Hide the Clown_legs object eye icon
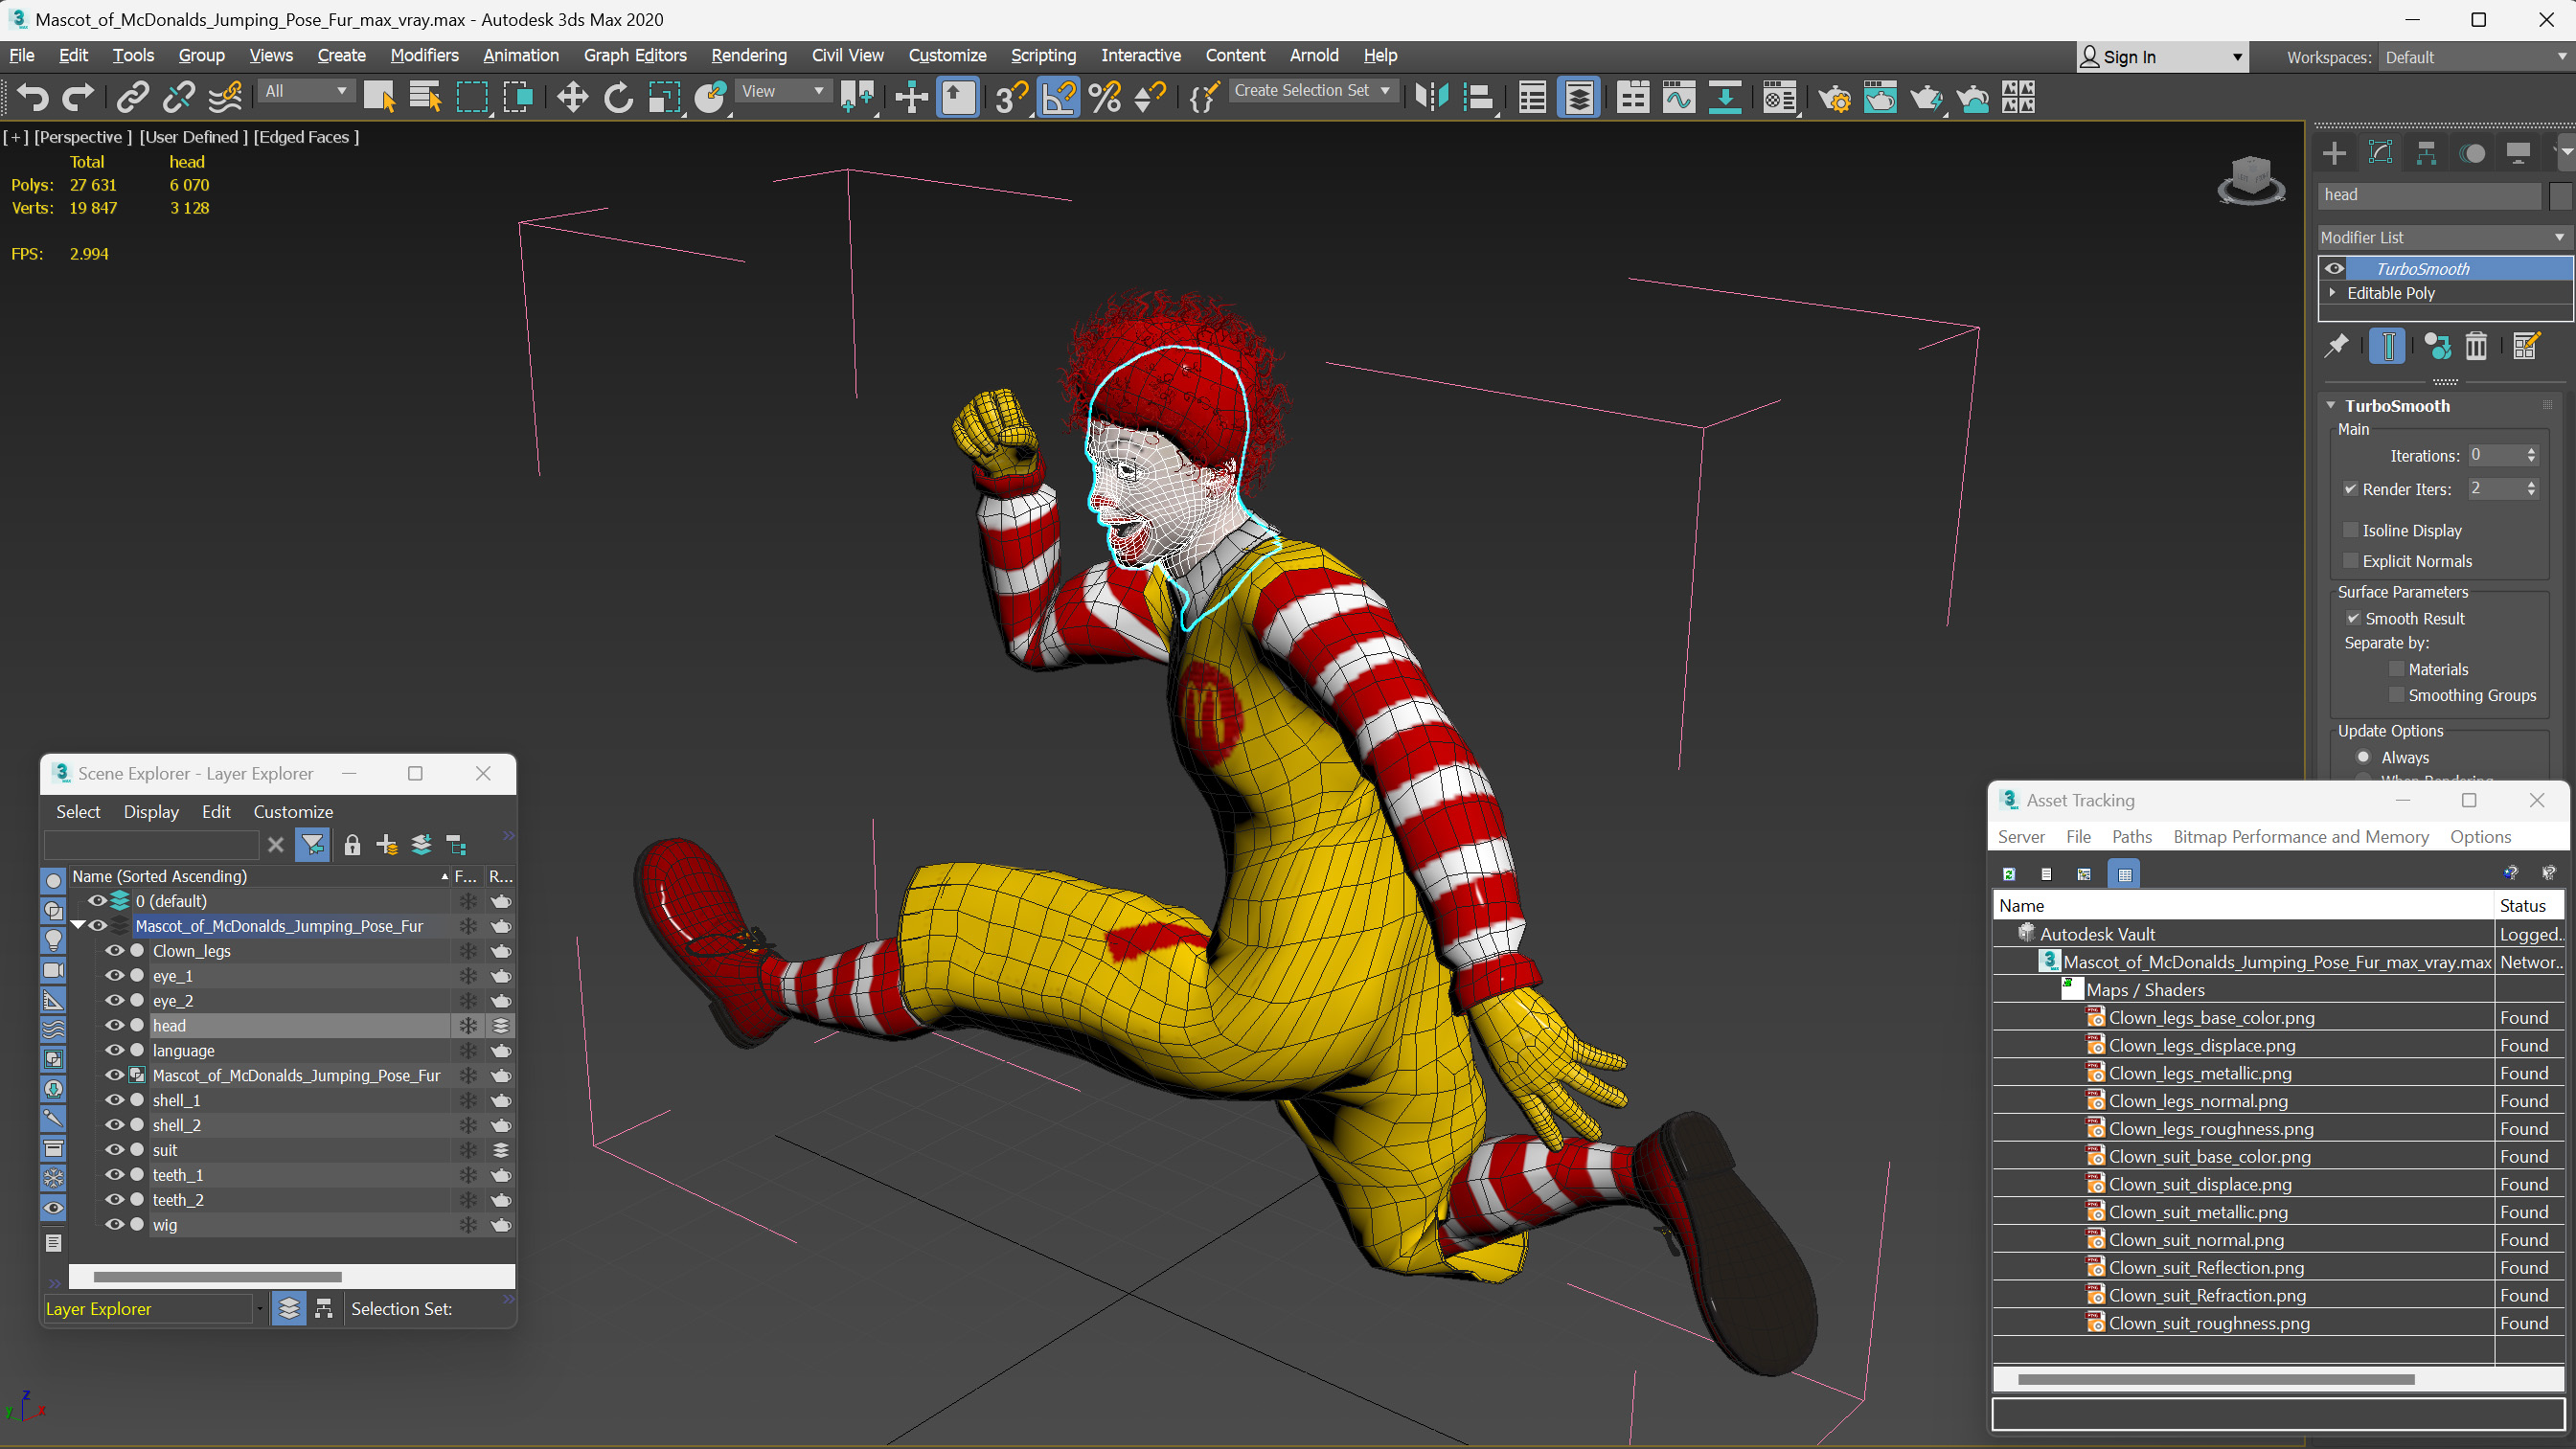The width and height of the screenshot is (2576, 1449). pos(114,950)
